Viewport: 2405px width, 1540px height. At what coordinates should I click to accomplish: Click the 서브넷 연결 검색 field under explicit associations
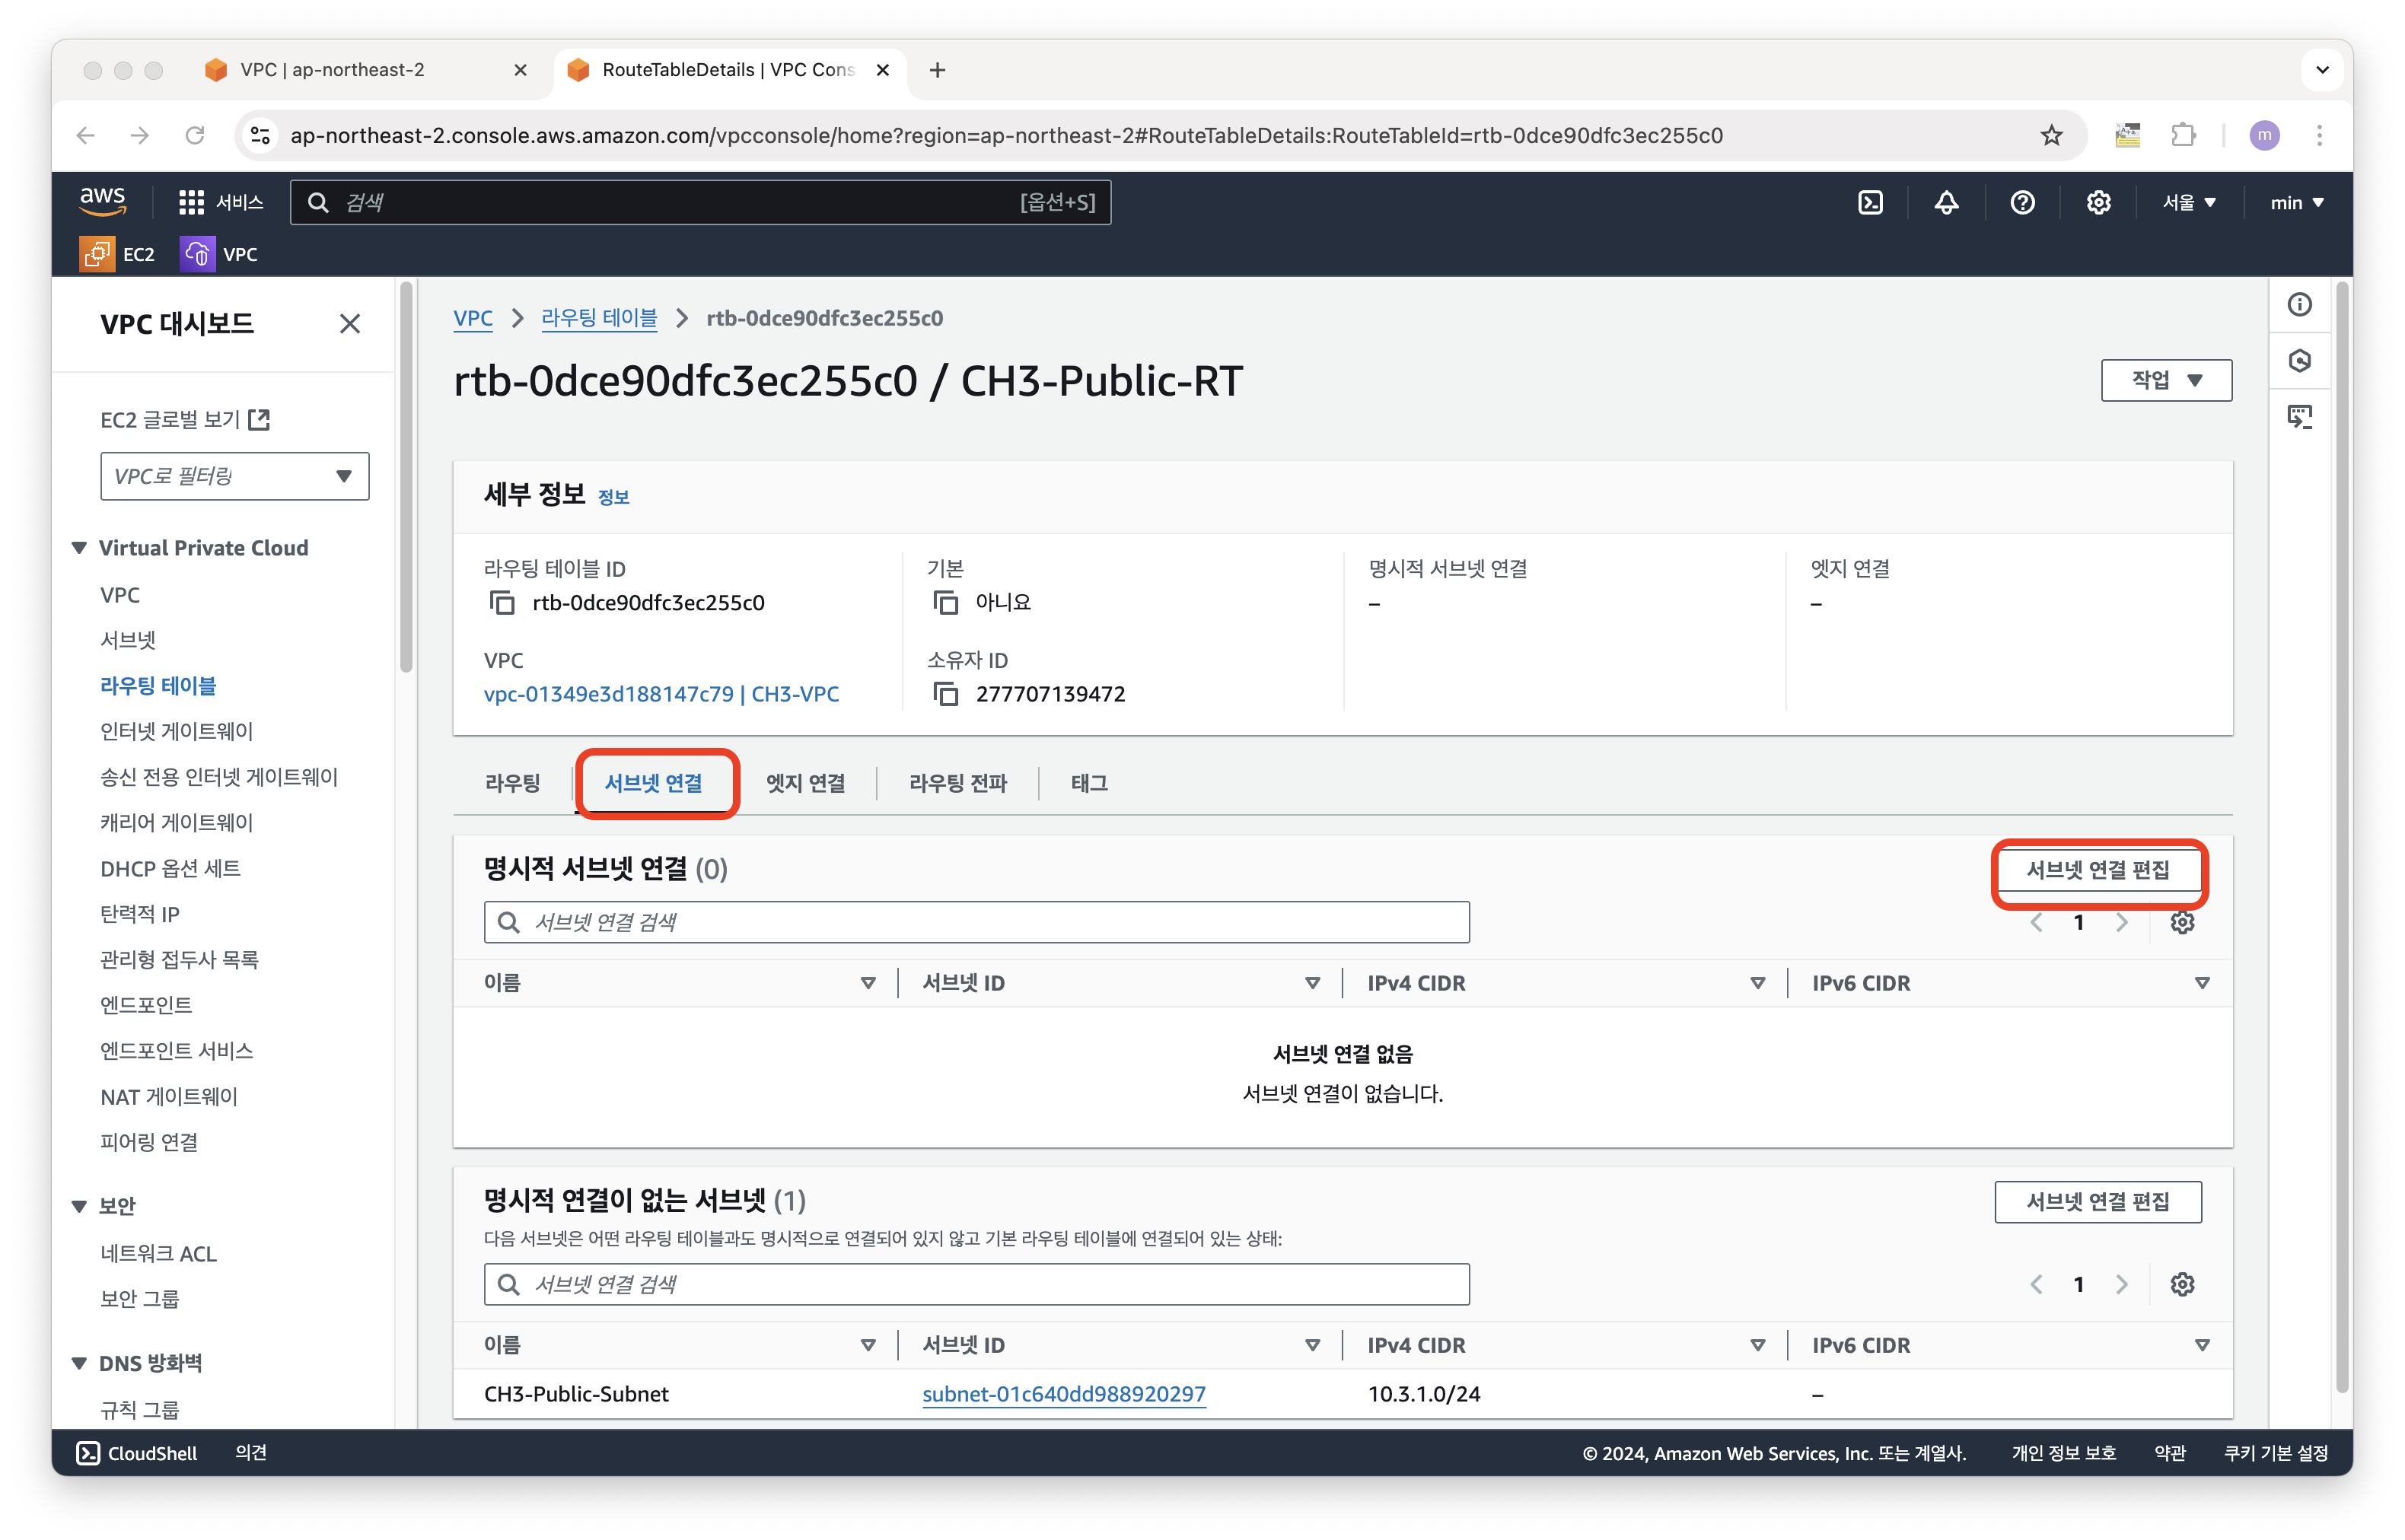tap(976, 922)
